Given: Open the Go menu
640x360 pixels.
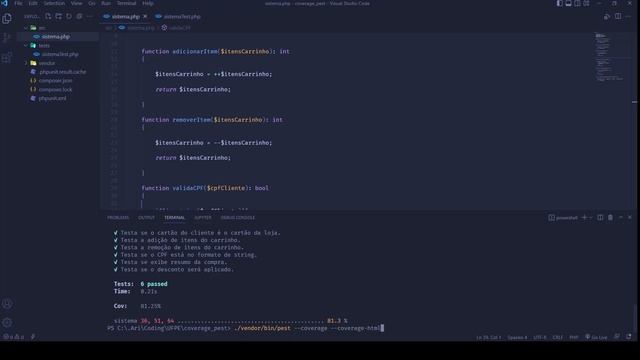Looking at the screenshot, I should tap(92, 3).
